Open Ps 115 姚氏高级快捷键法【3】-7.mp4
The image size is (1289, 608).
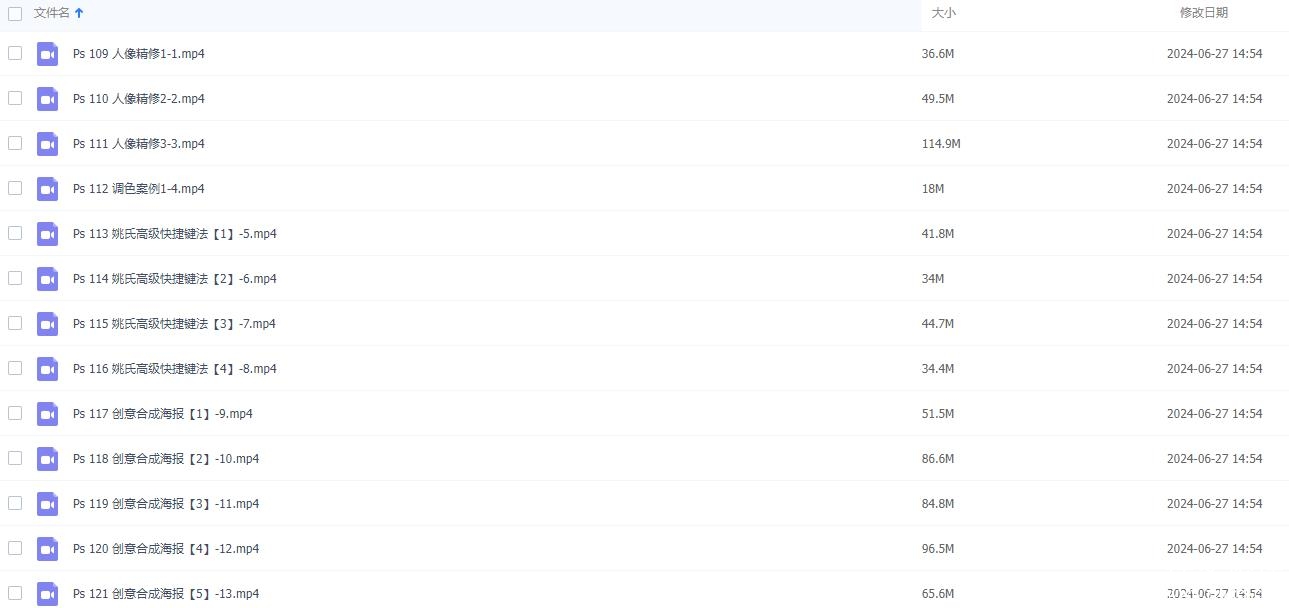coord(175,324)
